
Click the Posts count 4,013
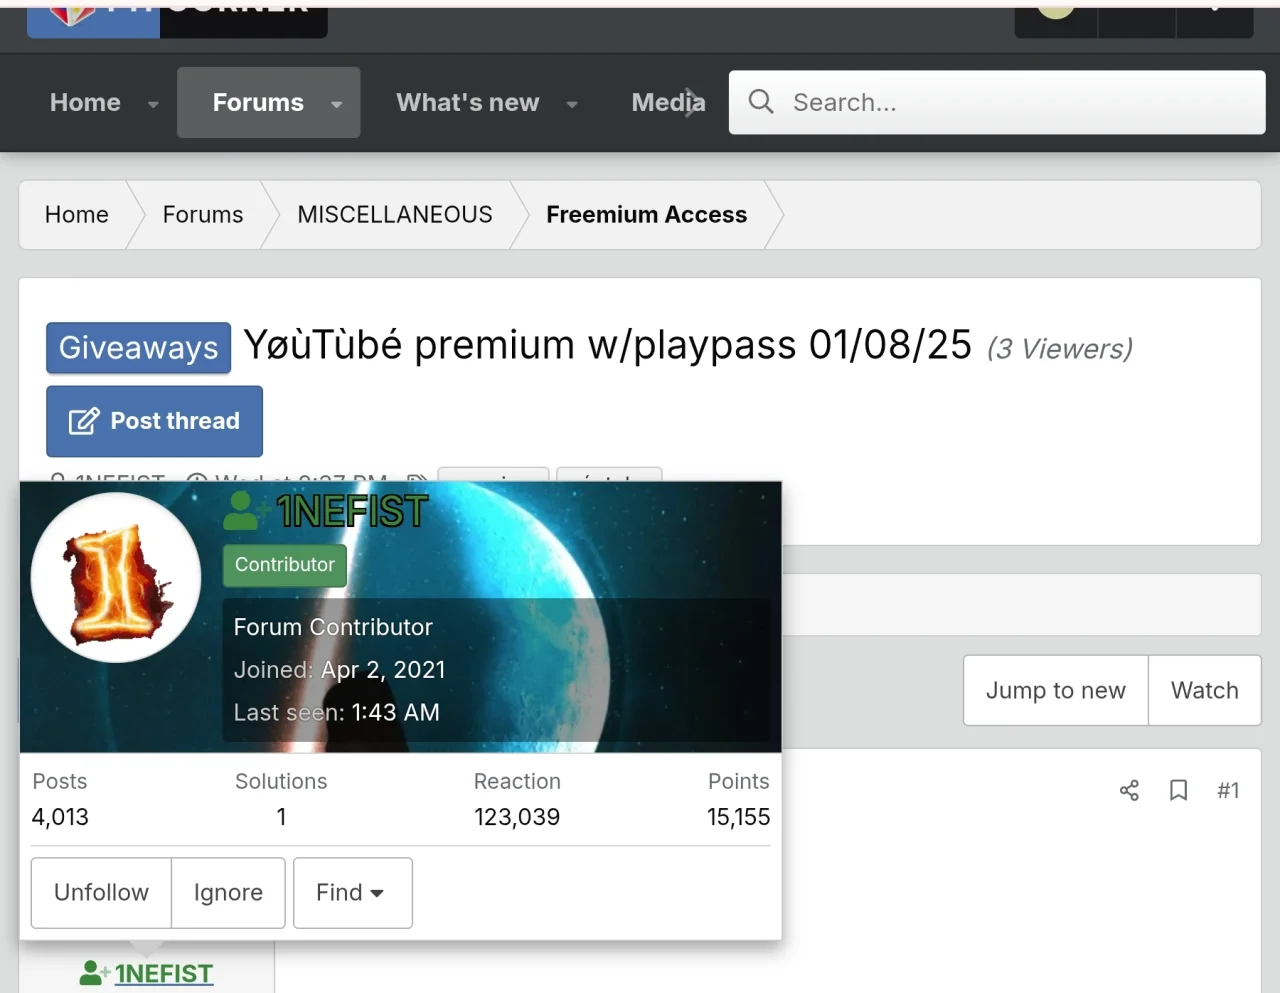coord(60,817)
